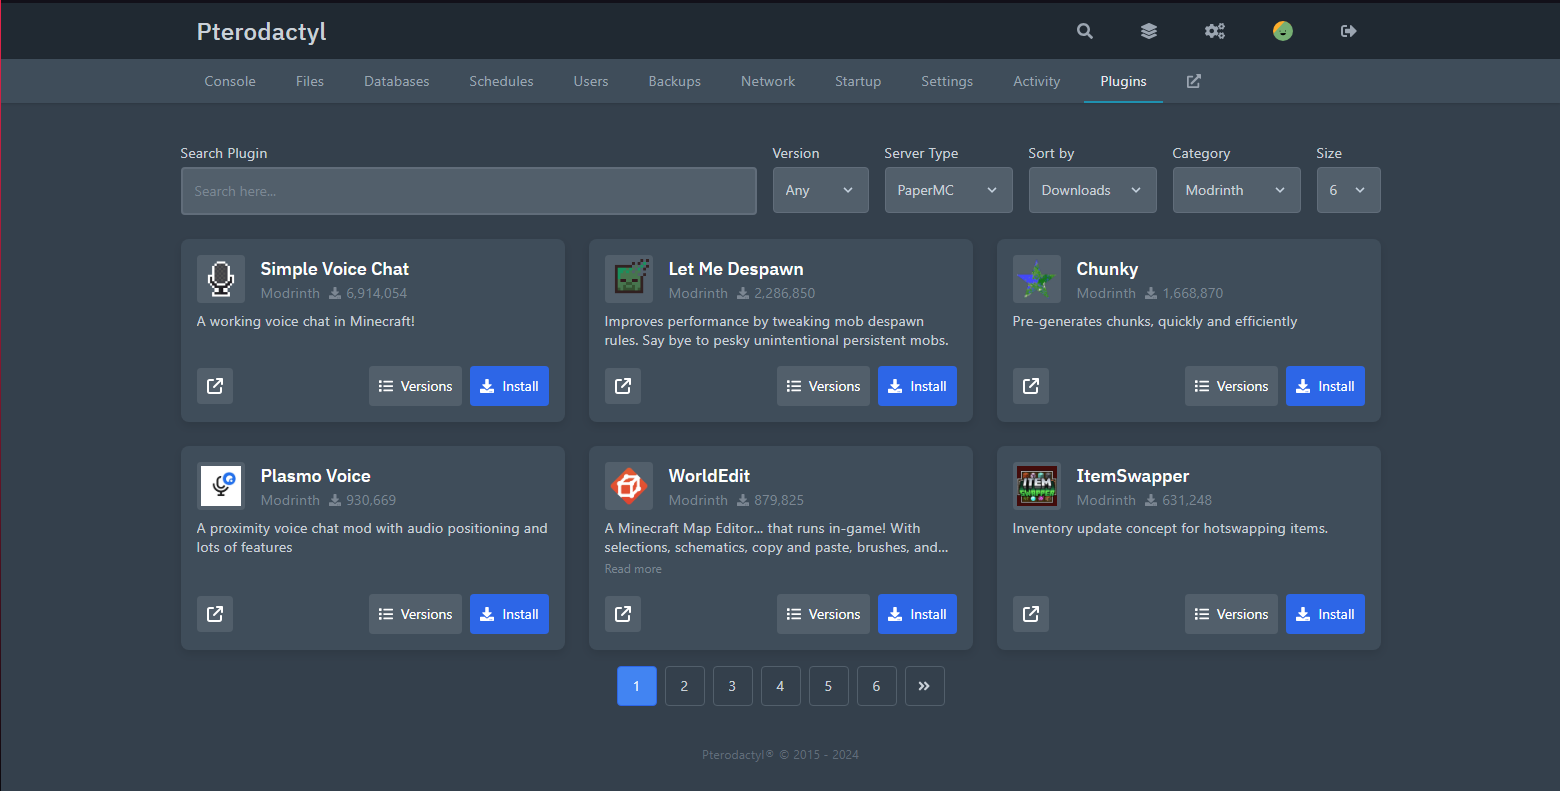Screen dimensions: 1560x791
Task: Open the Server Type PaperMC dropdown
Action: (x=948, y=190)
